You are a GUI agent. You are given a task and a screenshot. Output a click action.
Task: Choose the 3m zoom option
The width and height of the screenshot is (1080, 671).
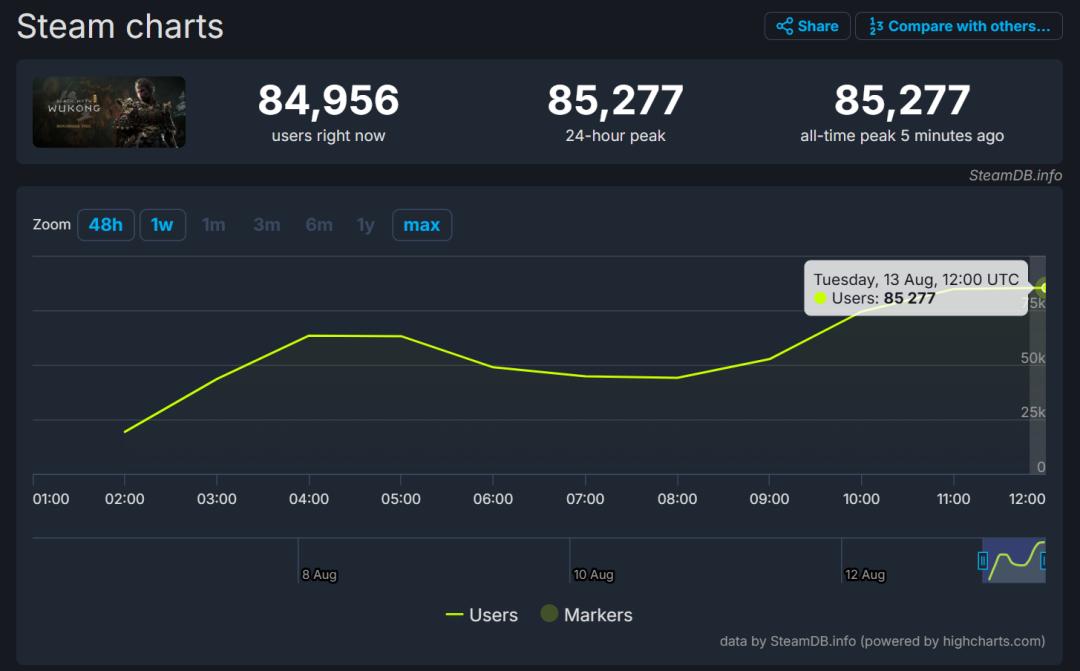(x=266, y=225)
